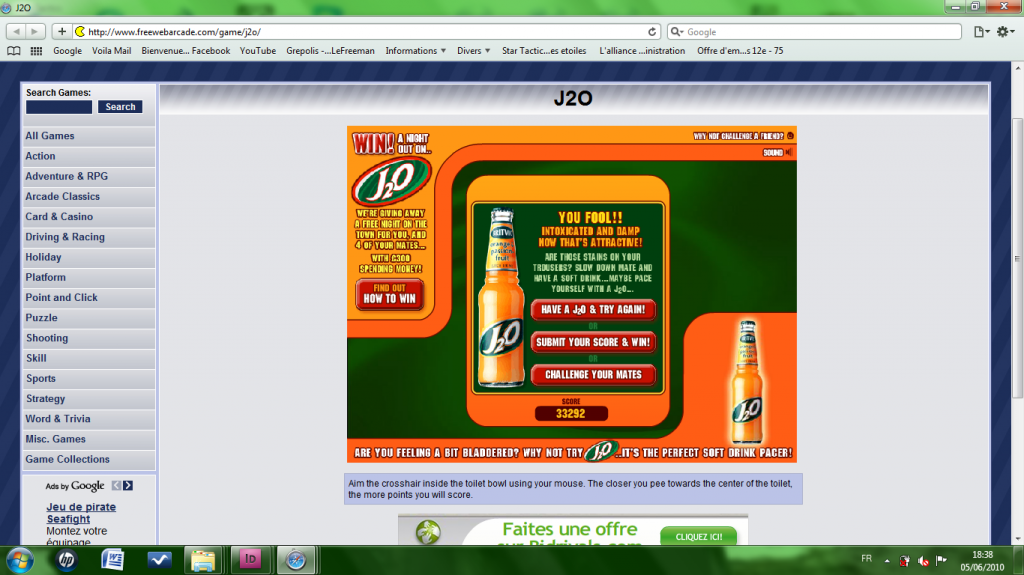Click Challenge Your Mates button
The image size is (1024, 575).
(x=593, y=375)
